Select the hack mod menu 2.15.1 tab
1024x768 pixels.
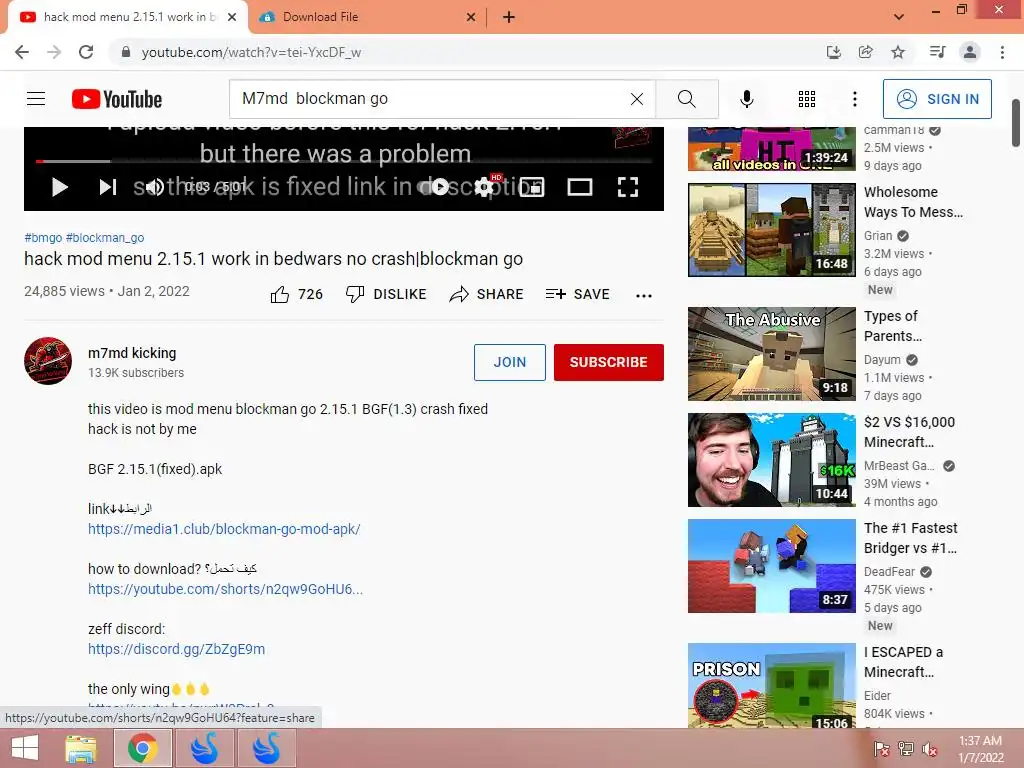tap(129, 17)
